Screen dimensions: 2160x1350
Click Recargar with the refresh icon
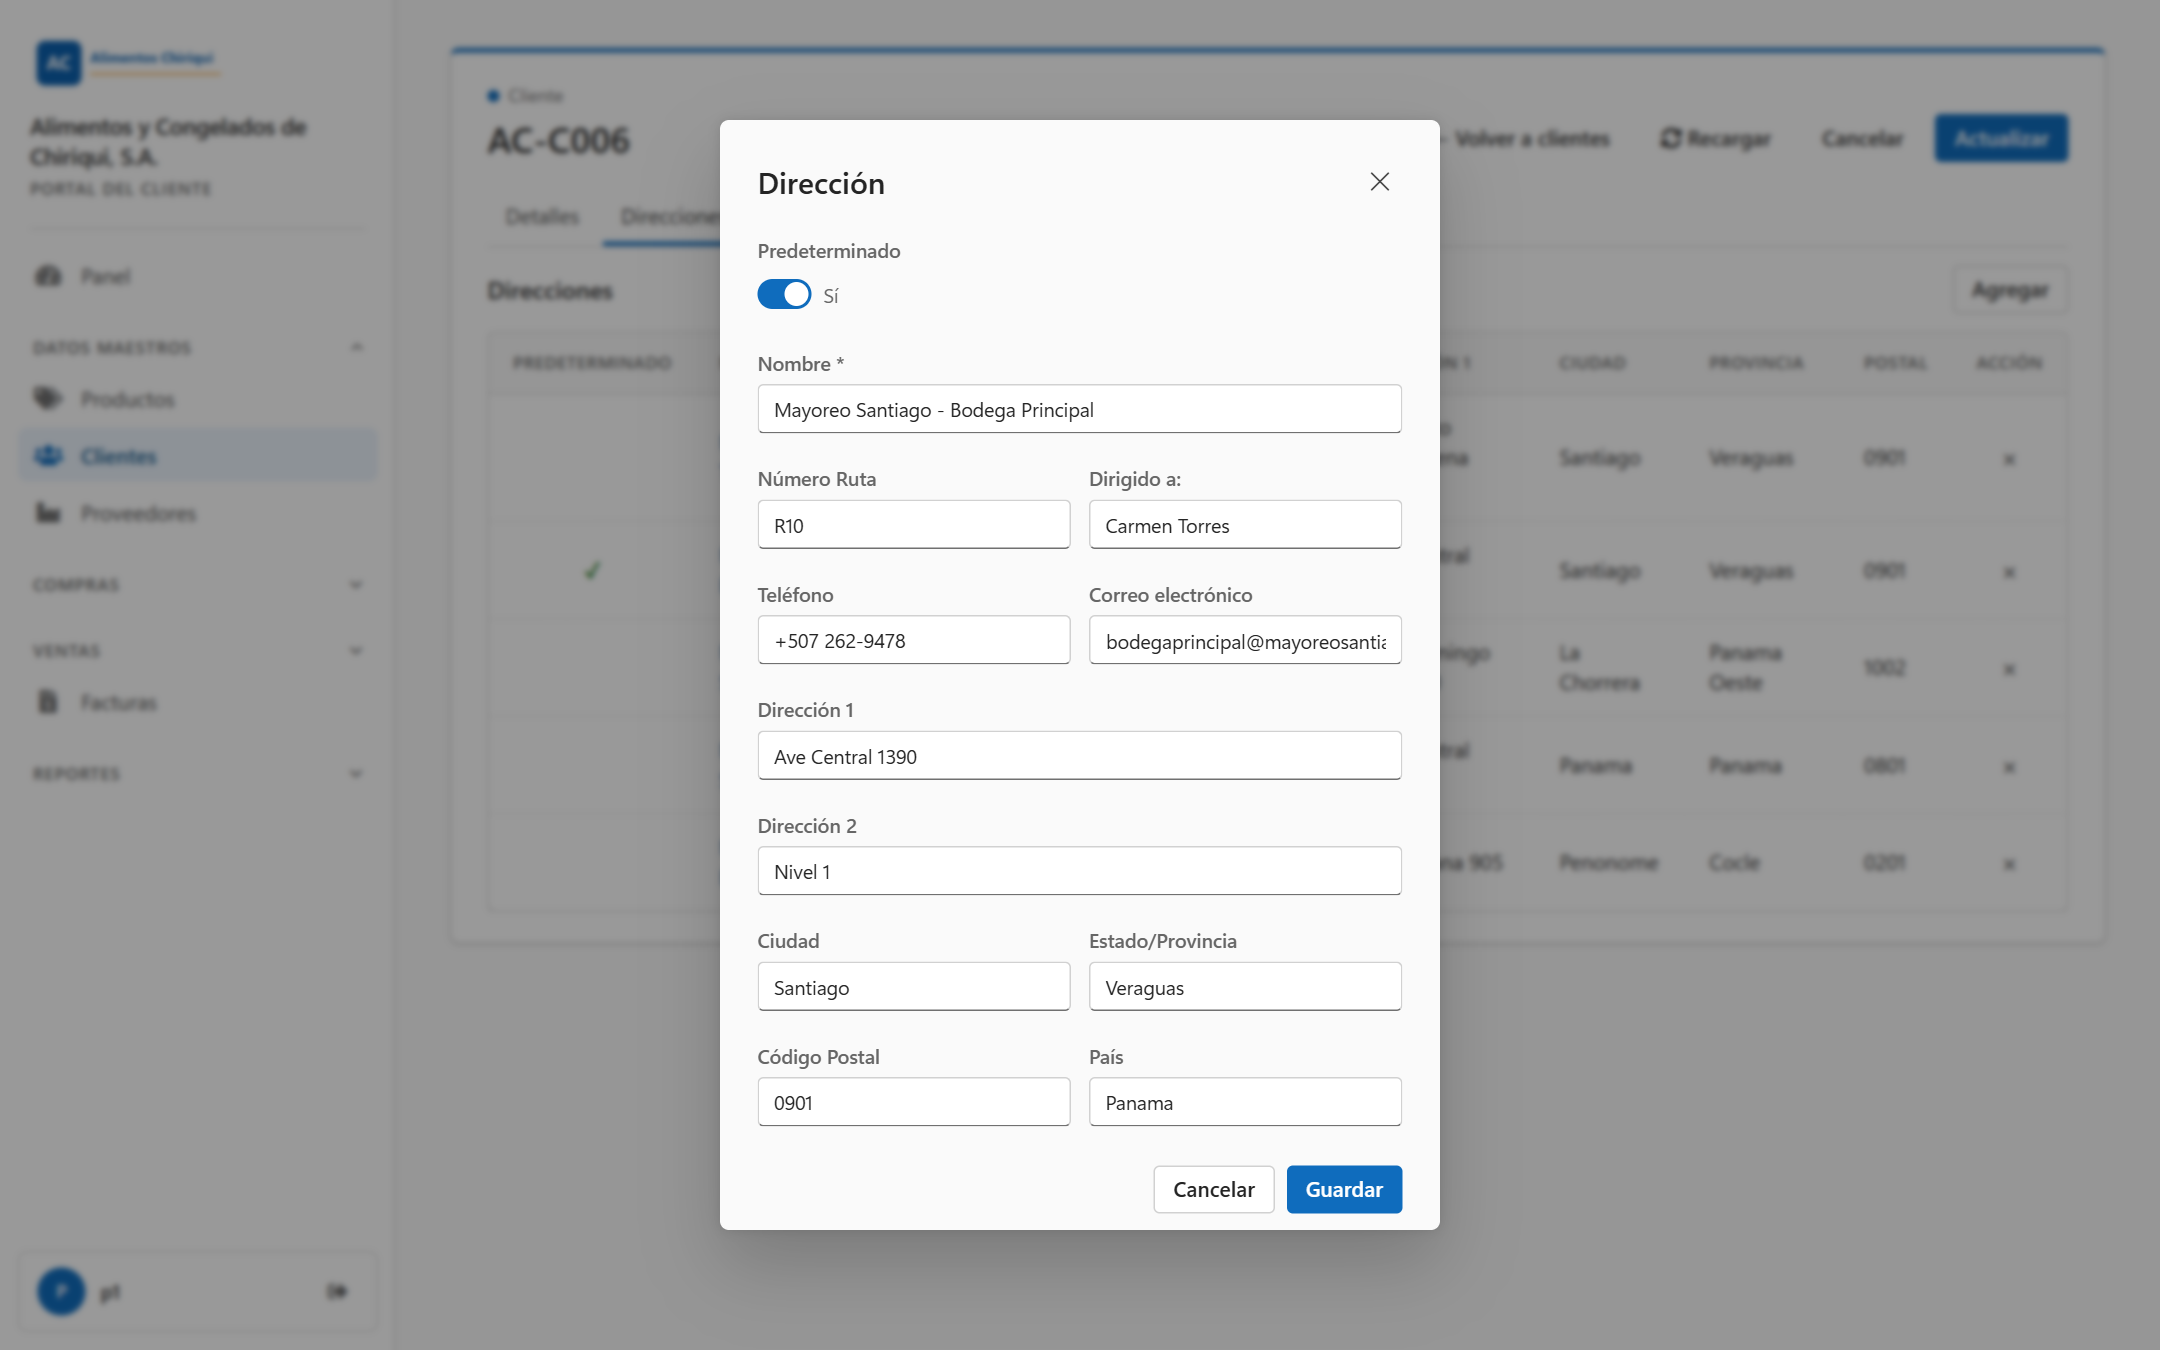pos(1715,138)
